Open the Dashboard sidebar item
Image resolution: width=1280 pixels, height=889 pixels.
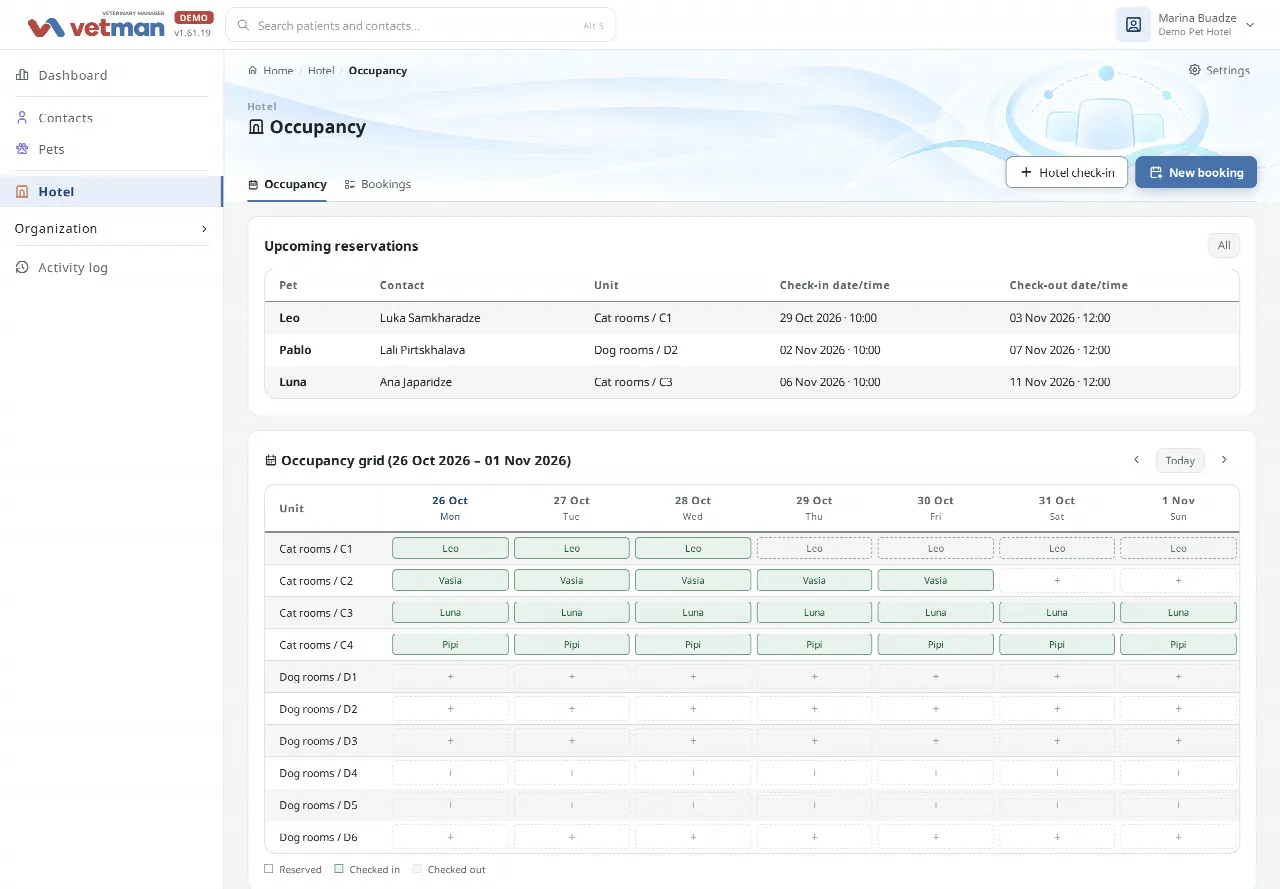(111, 75)
